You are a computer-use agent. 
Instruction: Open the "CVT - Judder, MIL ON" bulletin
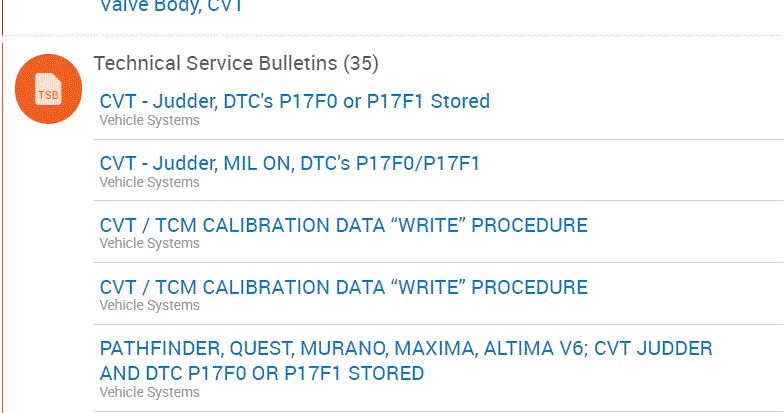tap(289, 163)
